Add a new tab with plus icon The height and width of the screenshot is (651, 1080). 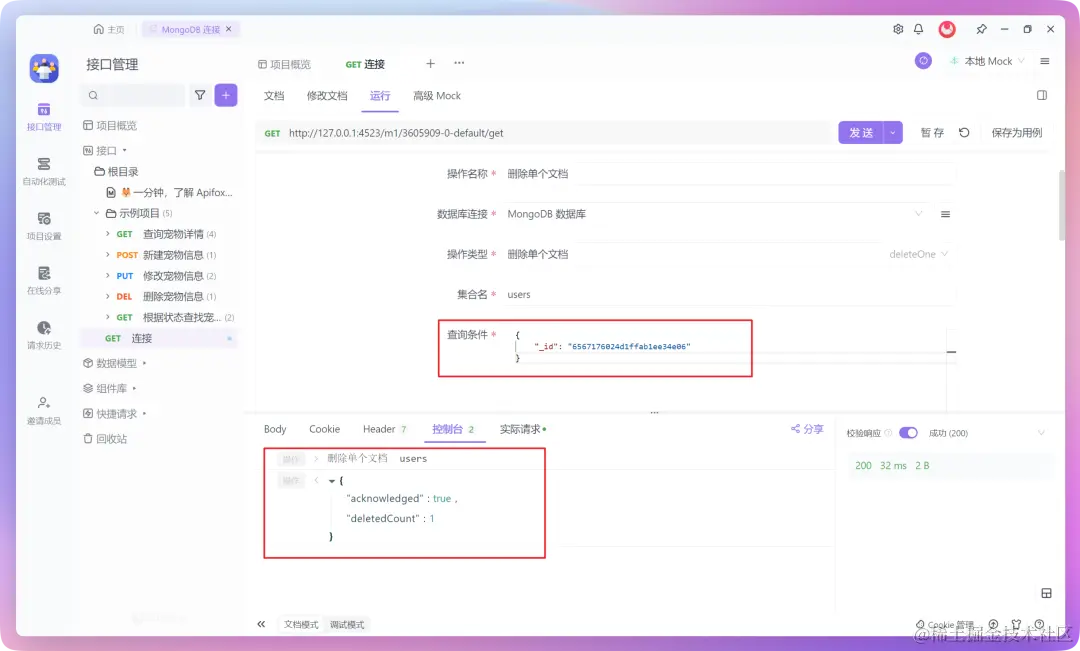tap(430, 63)
